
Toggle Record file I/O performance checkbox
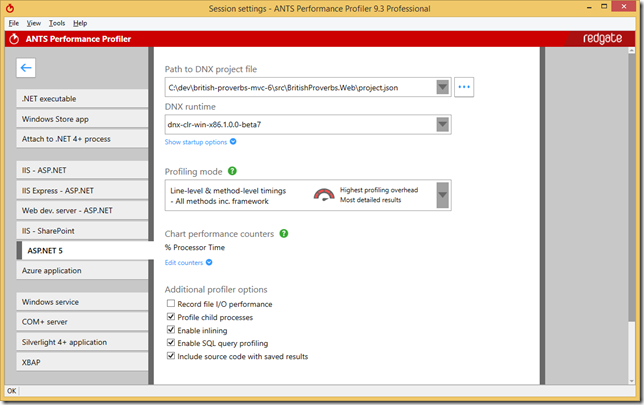[171, 304]
